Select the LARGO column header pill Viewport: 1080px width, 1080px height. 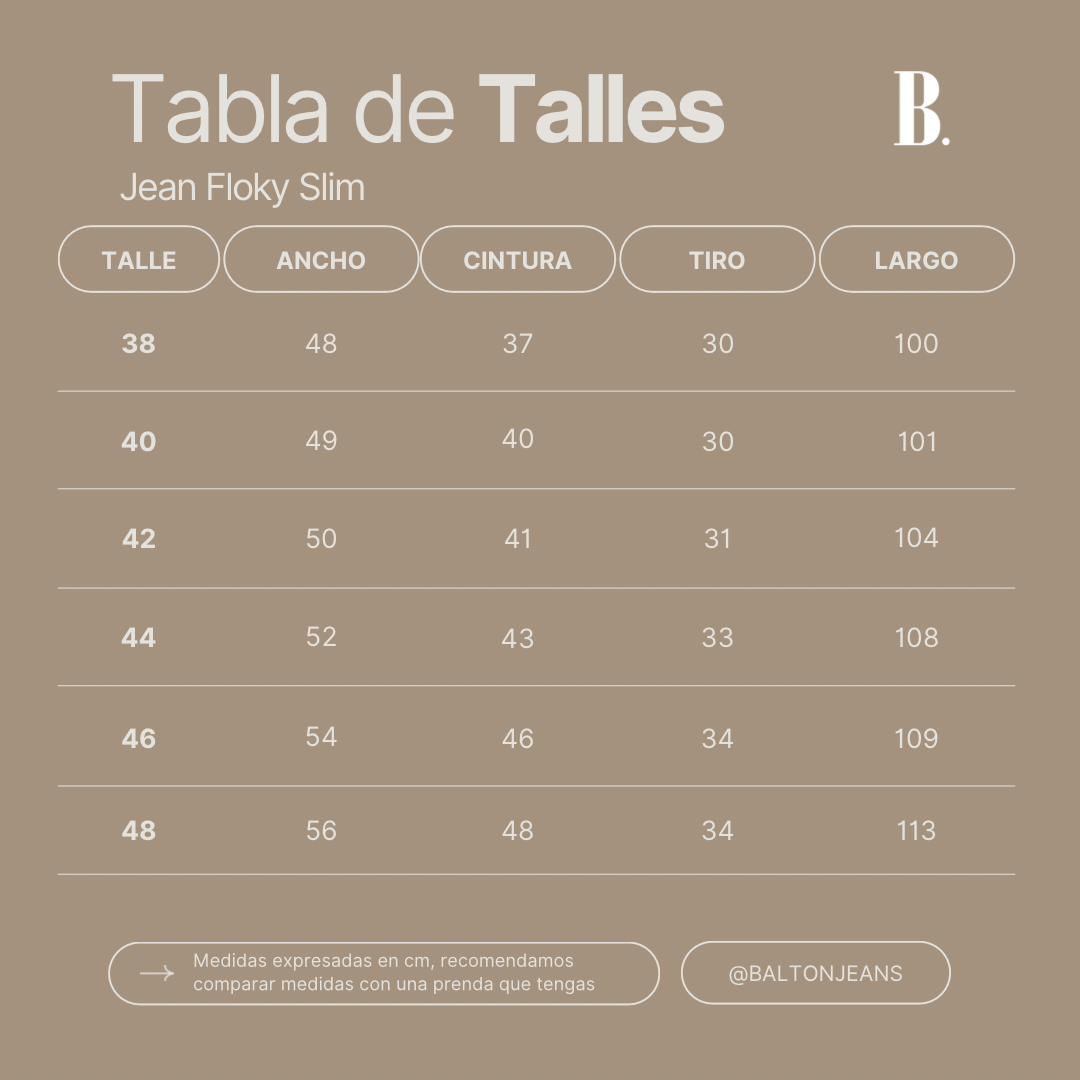(917, 259)
